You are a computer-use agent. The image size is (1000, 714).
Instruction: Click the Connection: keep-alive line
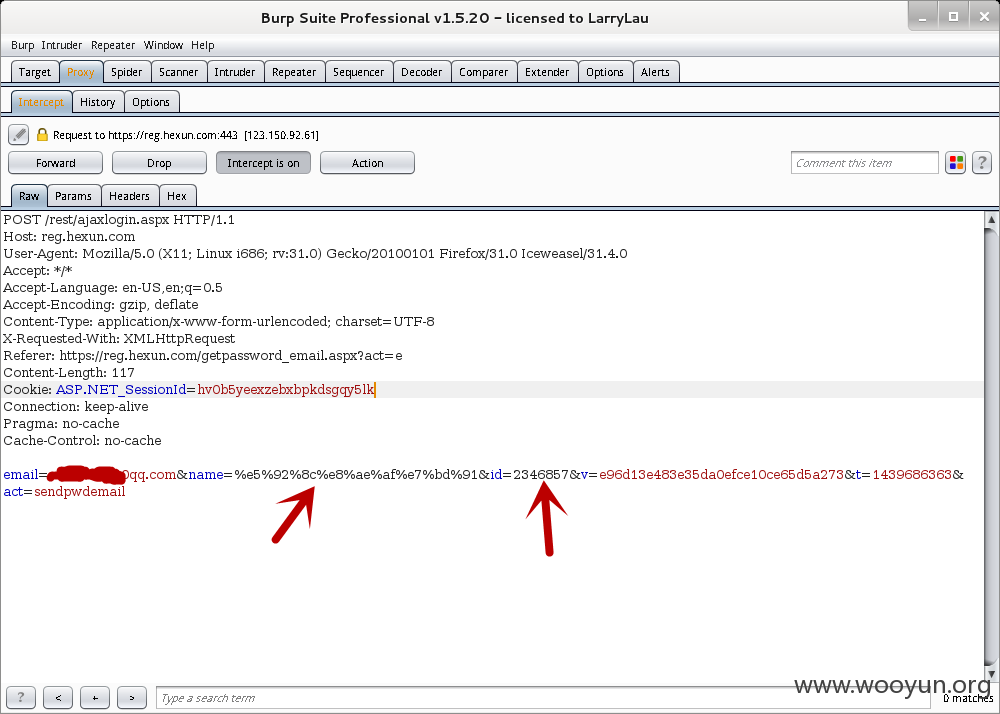pos(76,407)
